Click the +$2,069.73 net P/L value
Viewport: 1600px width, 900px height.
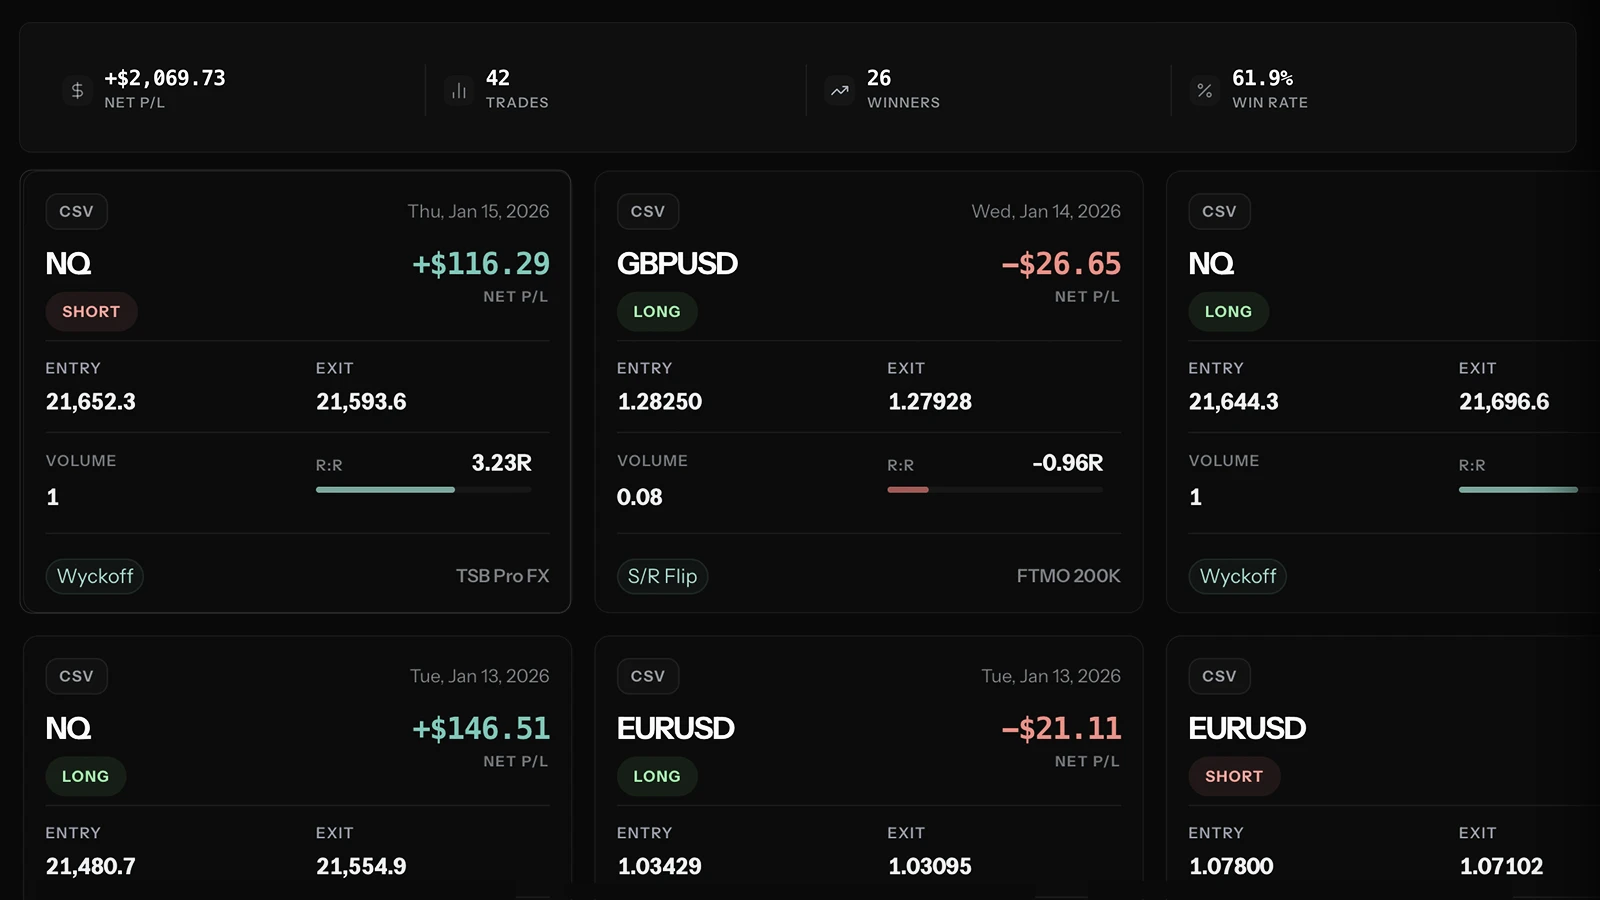pos(165,78)
